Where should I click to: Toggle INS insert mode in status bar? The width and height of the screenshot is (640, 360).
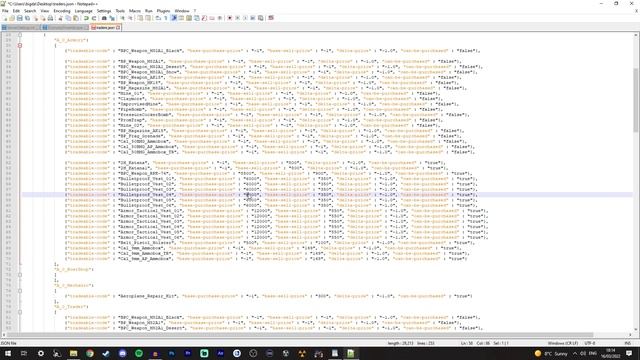tap(628, 343)
